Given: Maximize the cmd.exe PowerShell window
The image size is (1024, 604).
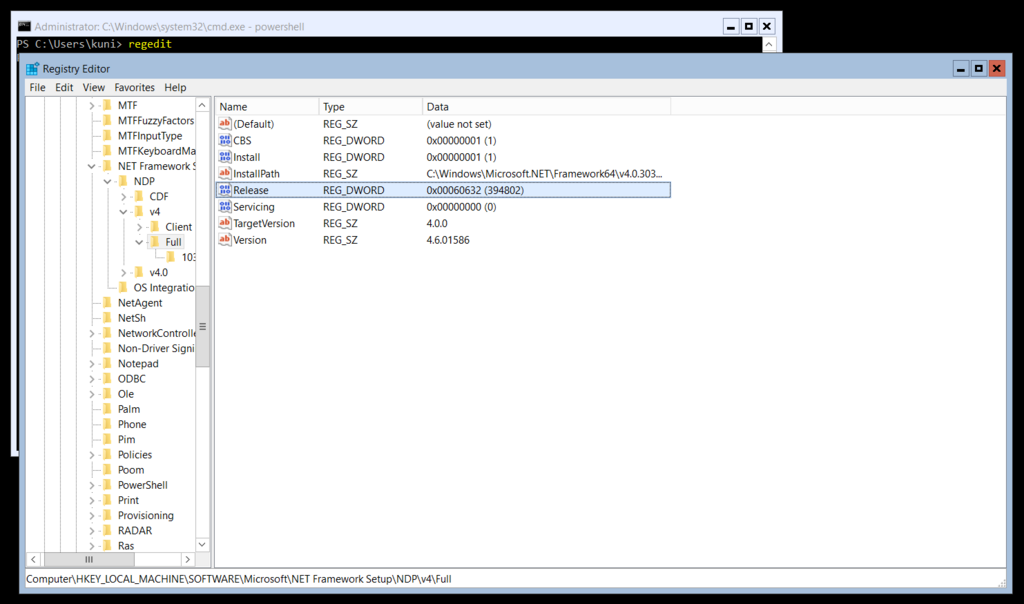Looking at the screenshot, I should [x=748, y=26].
